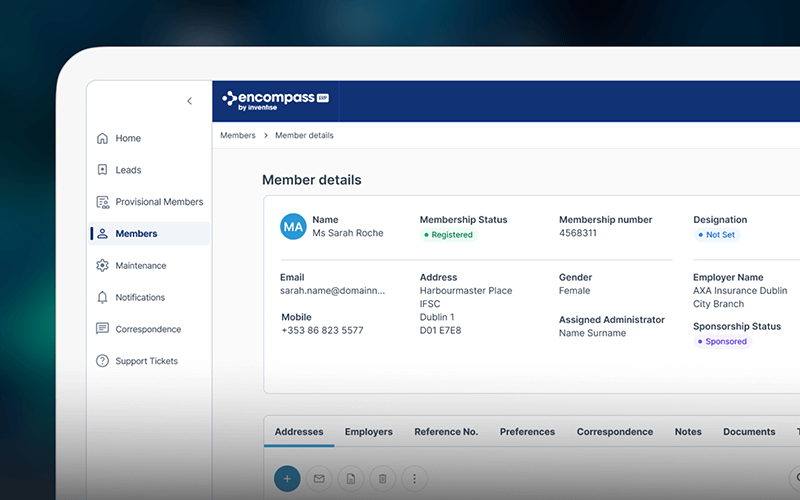Screen dimensions: 800x500
Task: Click the Members breadcrumb link
Action: 238,135
